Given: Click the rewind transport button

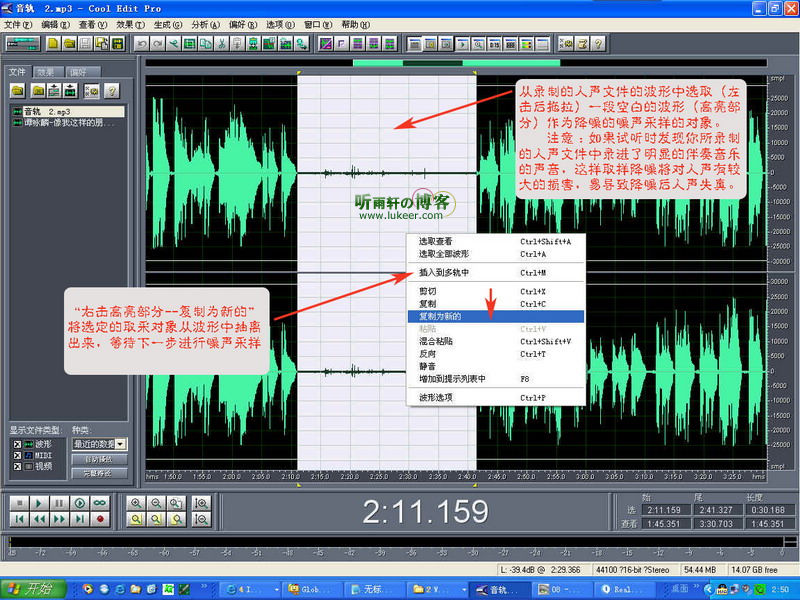Looking at the screenshot, I should click(x=39, y=519).
